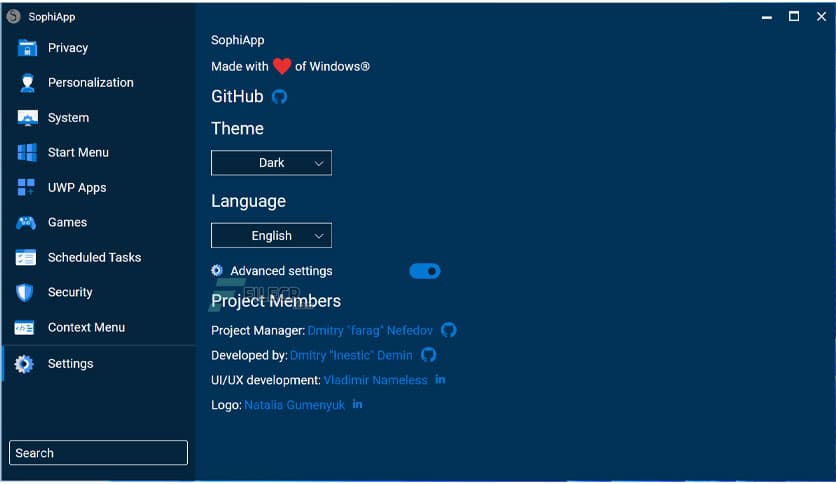Maximize the SophiApp window
836x484 pixels.
click(794, 17)
